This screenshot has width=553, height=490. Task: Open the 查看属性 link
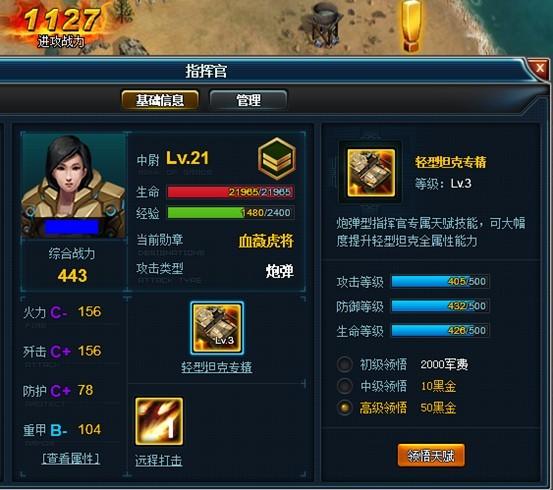[71, 459]
